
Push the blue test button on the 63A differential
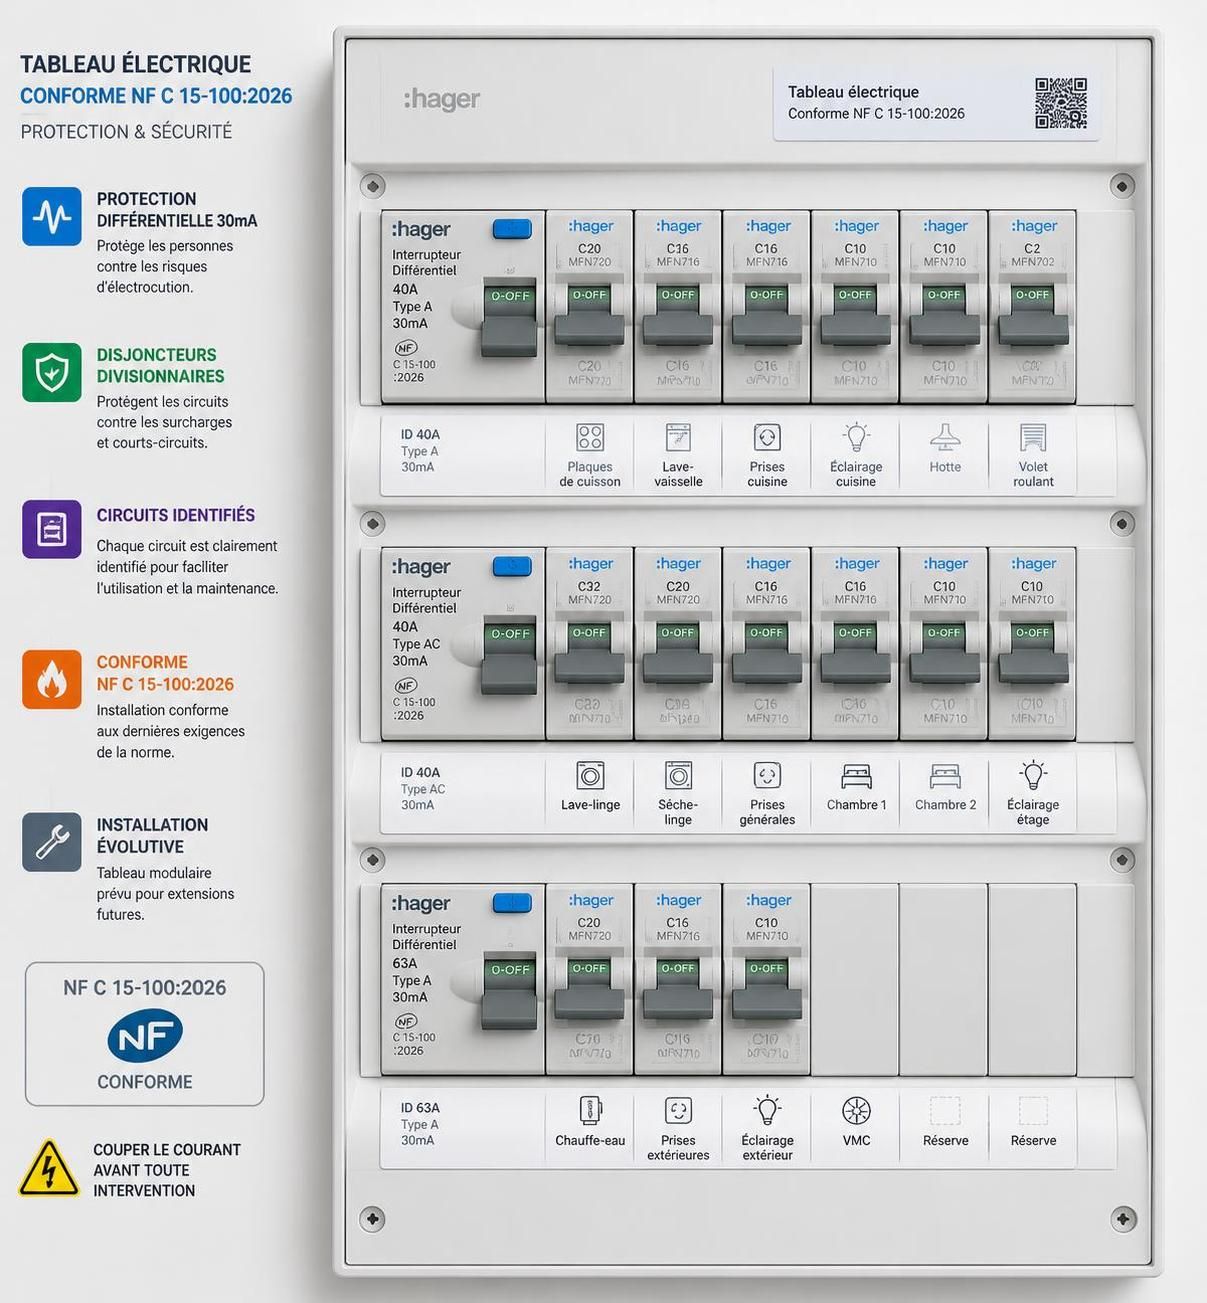point(512,903)
